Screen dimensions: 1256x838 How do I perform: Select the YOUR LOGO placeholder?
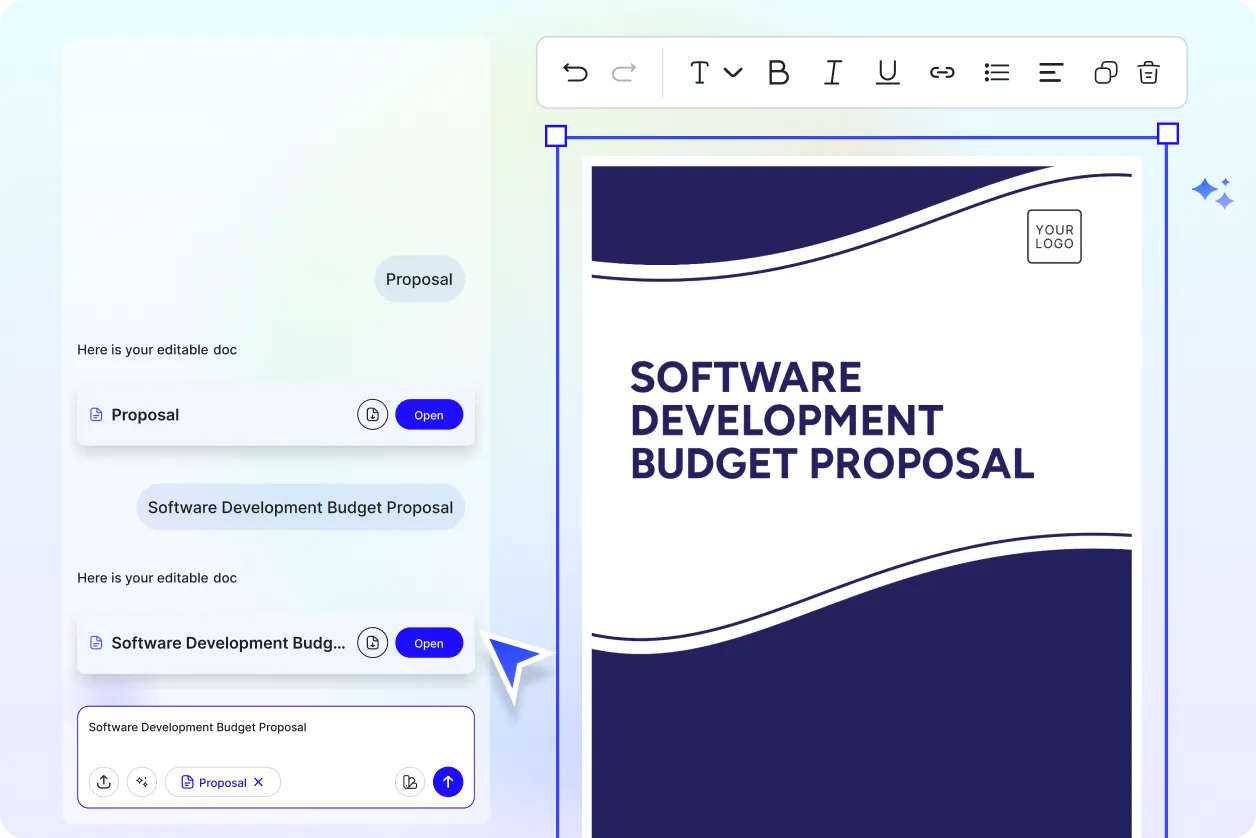point(1054,237)
